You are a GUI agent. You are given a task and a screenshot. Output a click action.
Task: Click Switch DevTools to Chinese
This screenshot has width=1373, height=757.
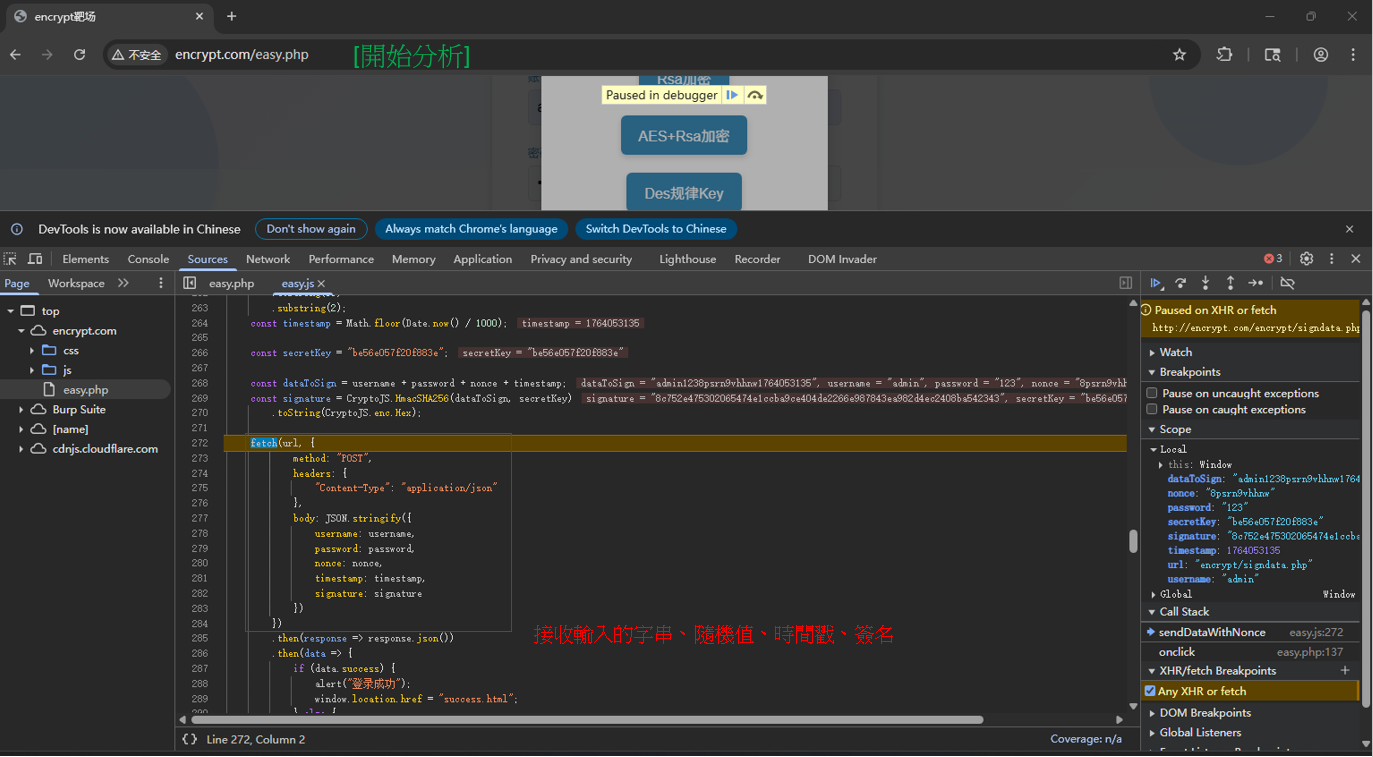click(656, 229)
